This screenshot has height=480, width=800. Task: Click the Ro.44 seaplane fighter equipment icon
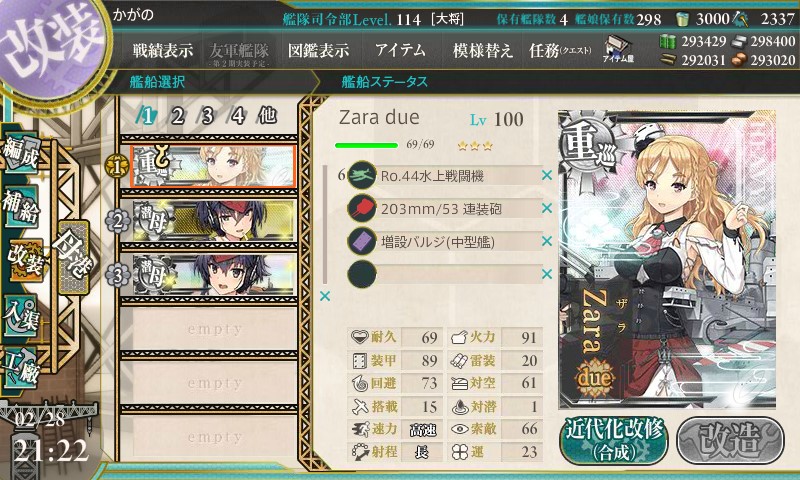[362, 176]
